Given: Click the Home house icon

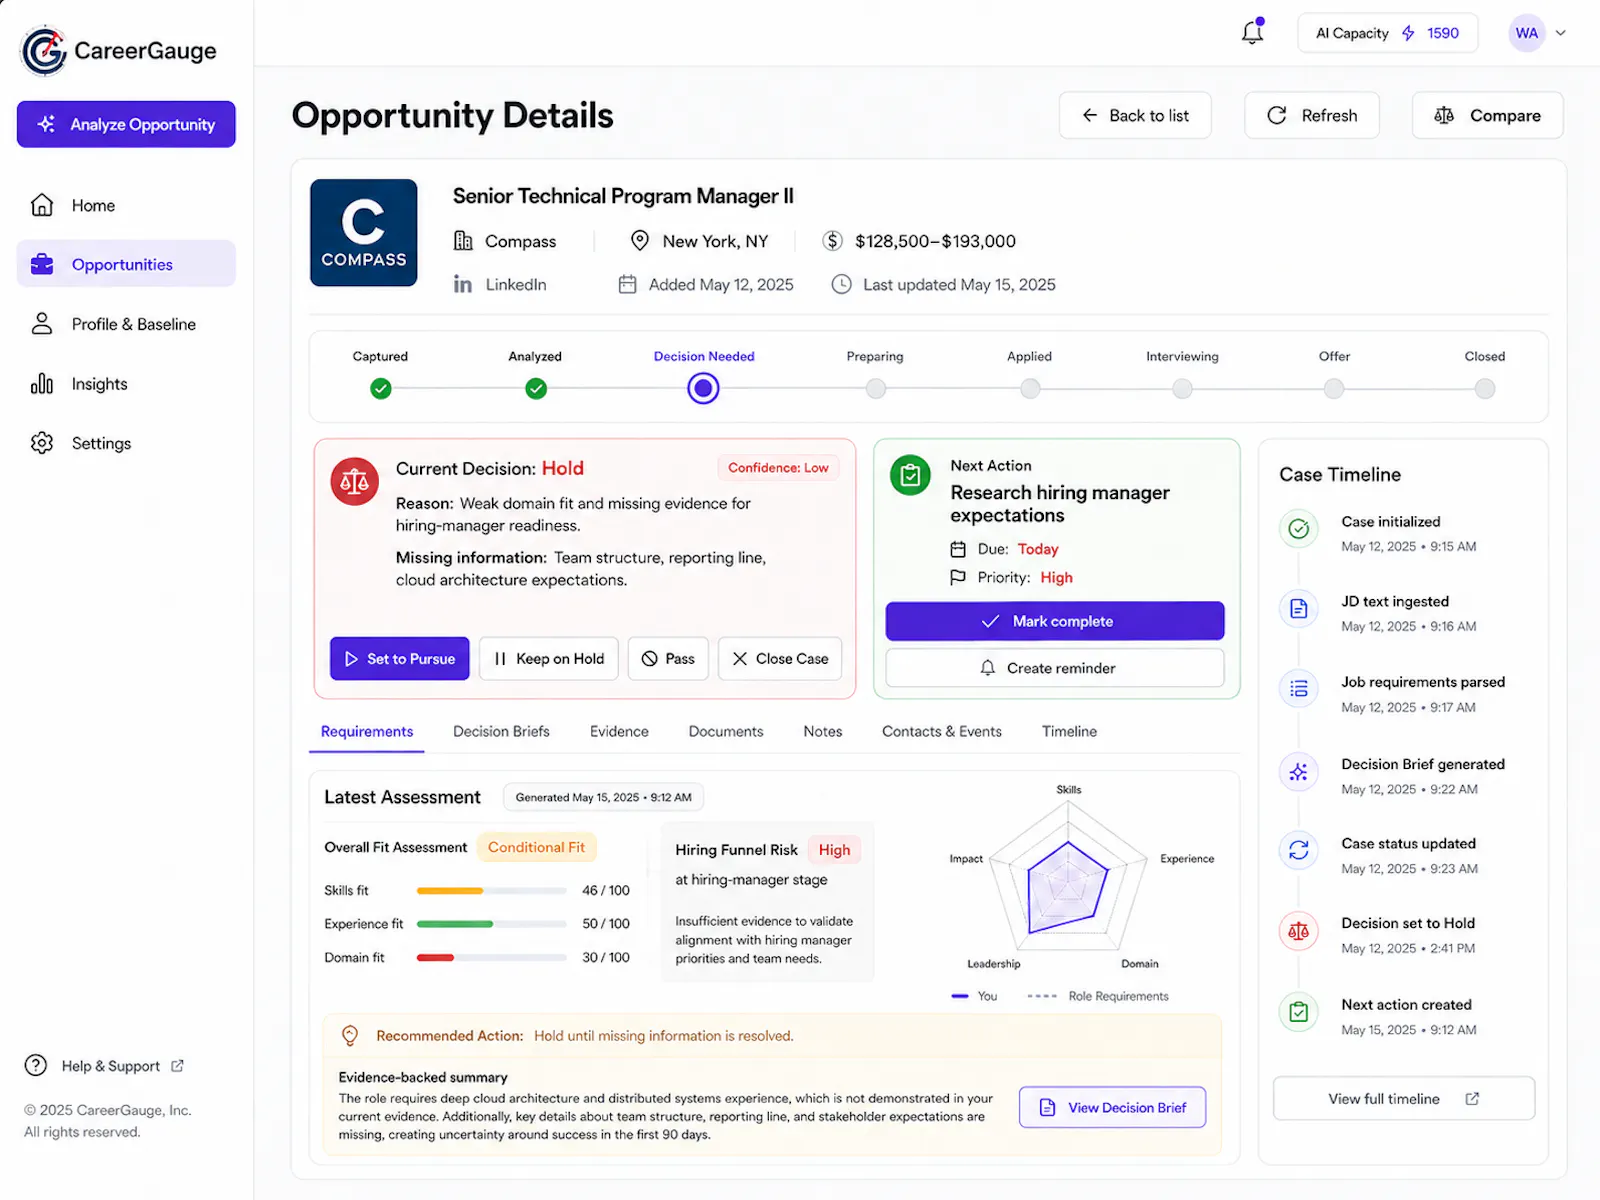Looking at the screenshot, I should [42, 205].
